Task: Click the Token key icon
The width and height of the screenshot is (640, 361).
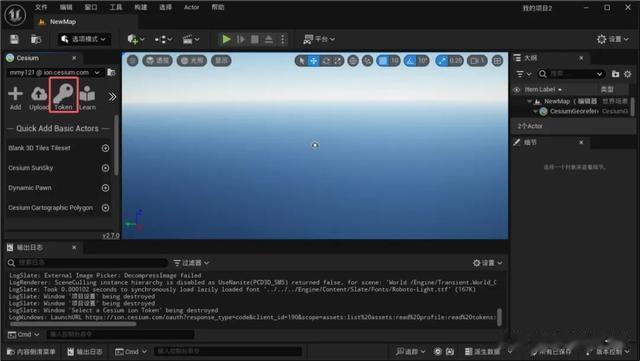Action: 63,95
